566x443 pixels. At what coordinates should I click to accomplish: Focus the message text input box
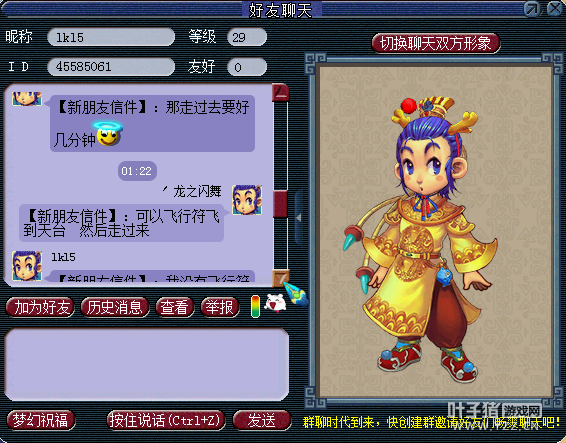[x=147, y=364]
